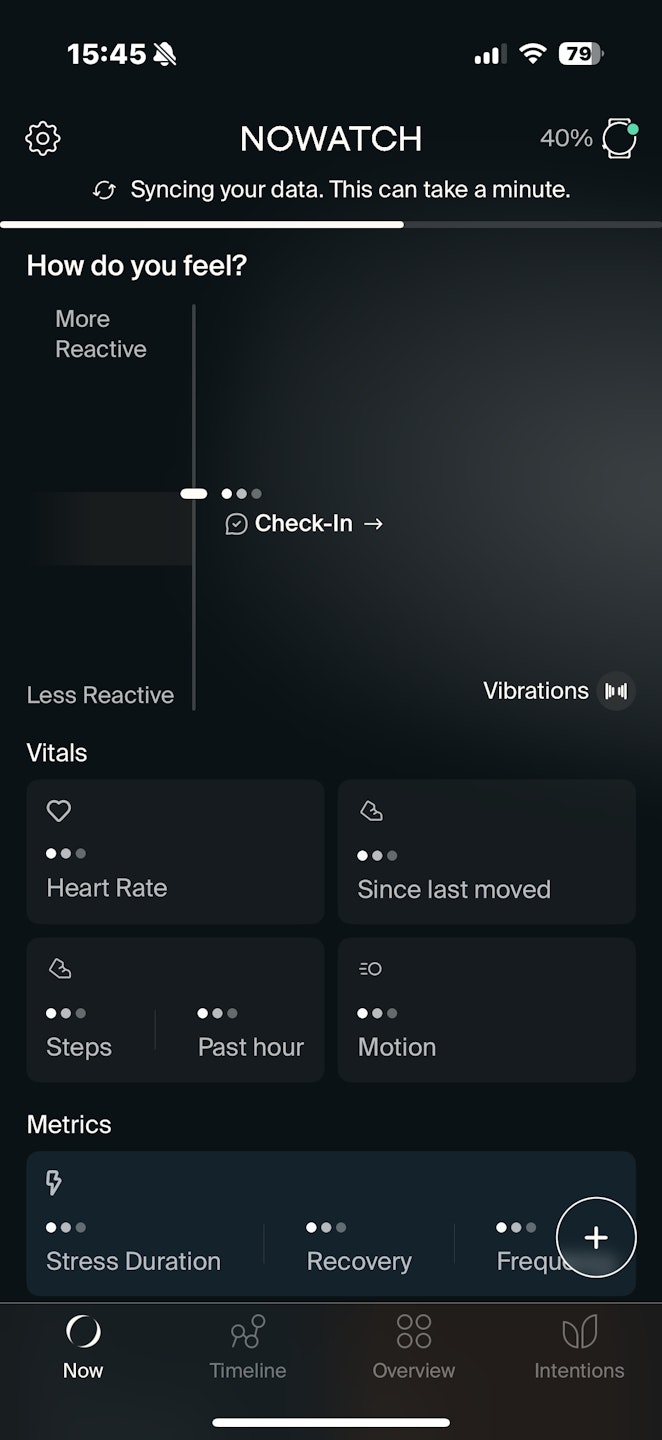This screenshot has height=1440, width=662.
Task: Tap the Motion card icon
Action: (370, 969)
